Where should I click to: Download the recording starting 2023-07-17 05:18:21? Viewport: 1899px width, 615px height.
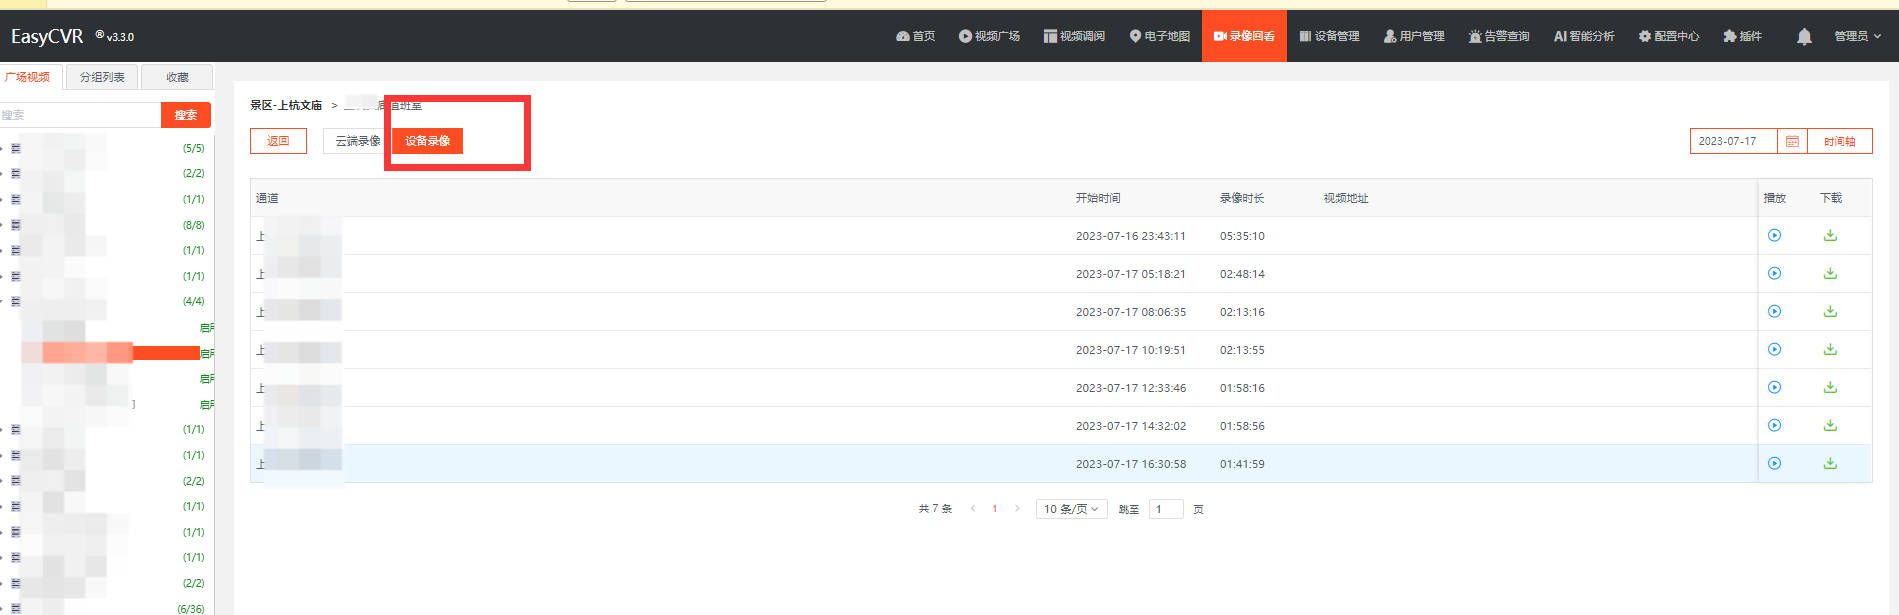[x=1830, y=274]
